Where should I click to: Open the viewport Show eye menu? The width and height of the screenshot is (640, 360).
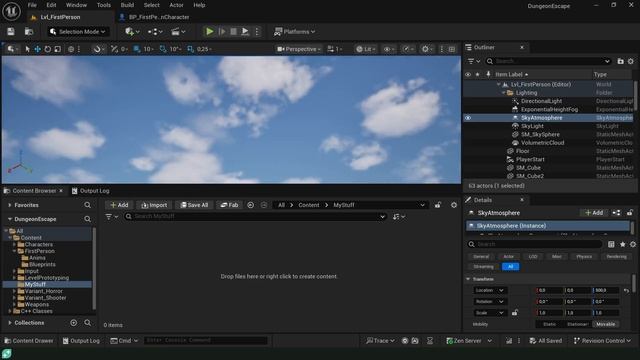(x=388, y=49)
